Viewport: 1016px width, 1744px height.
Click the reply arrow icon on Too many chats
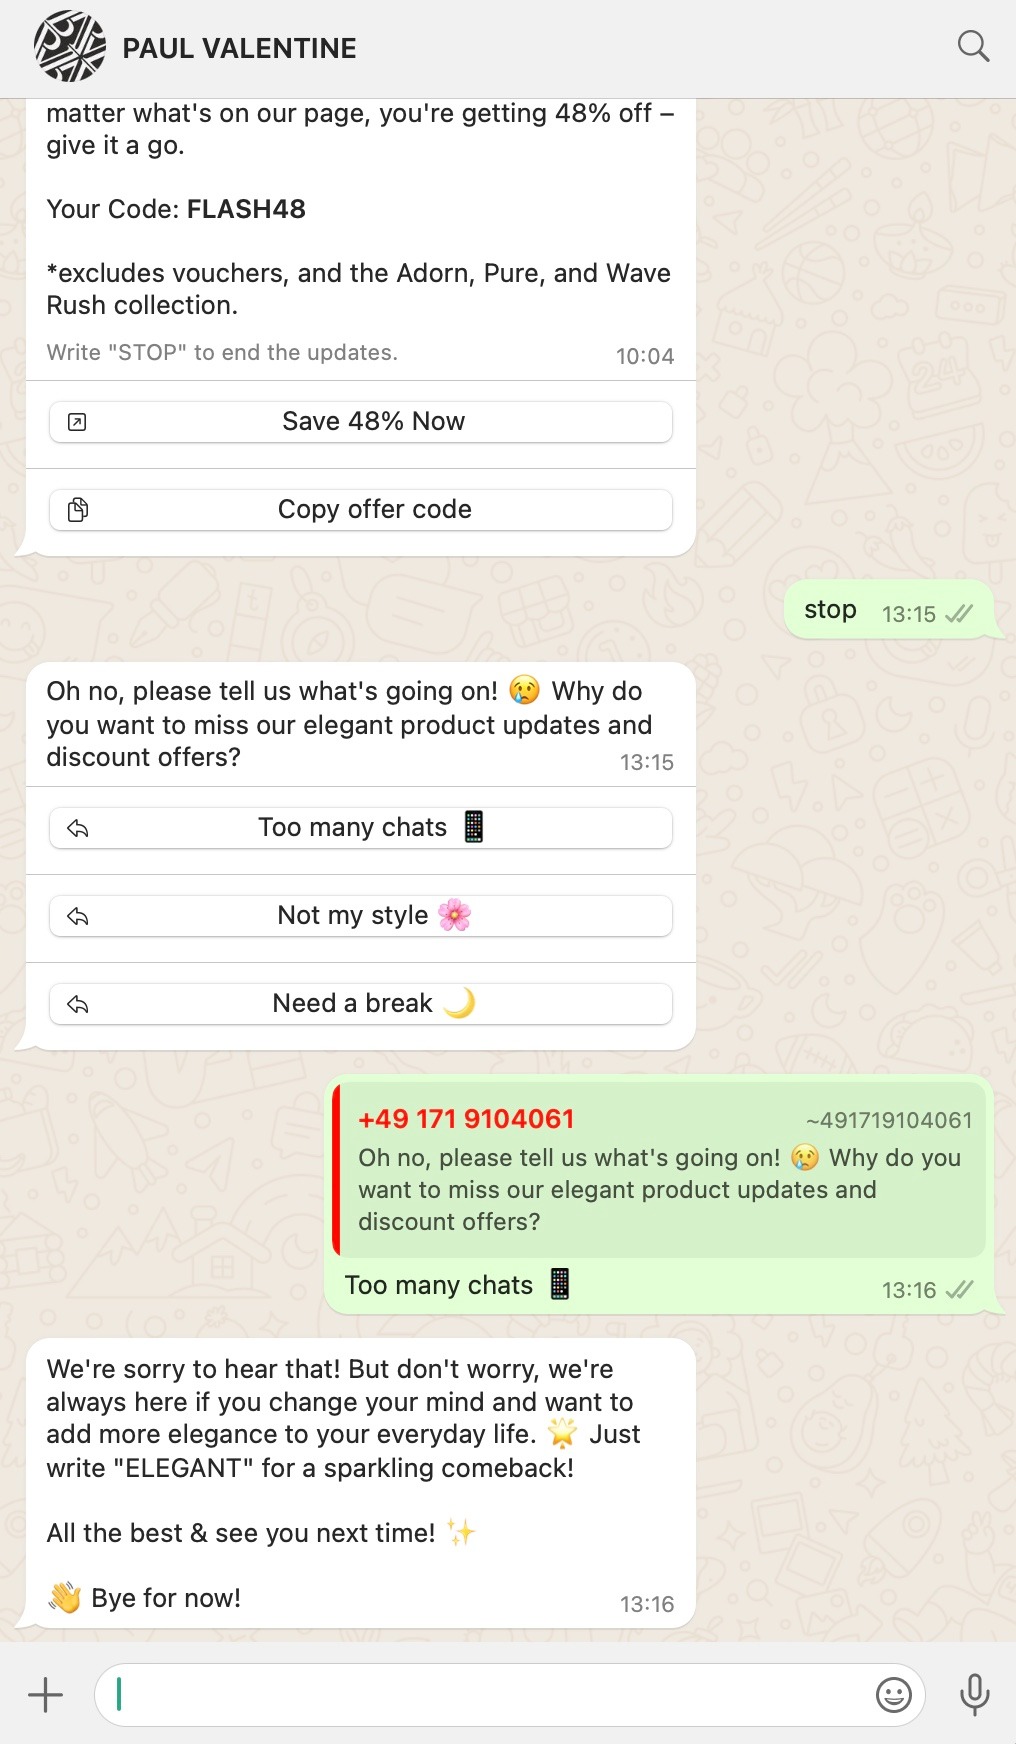tap(78, 828)
